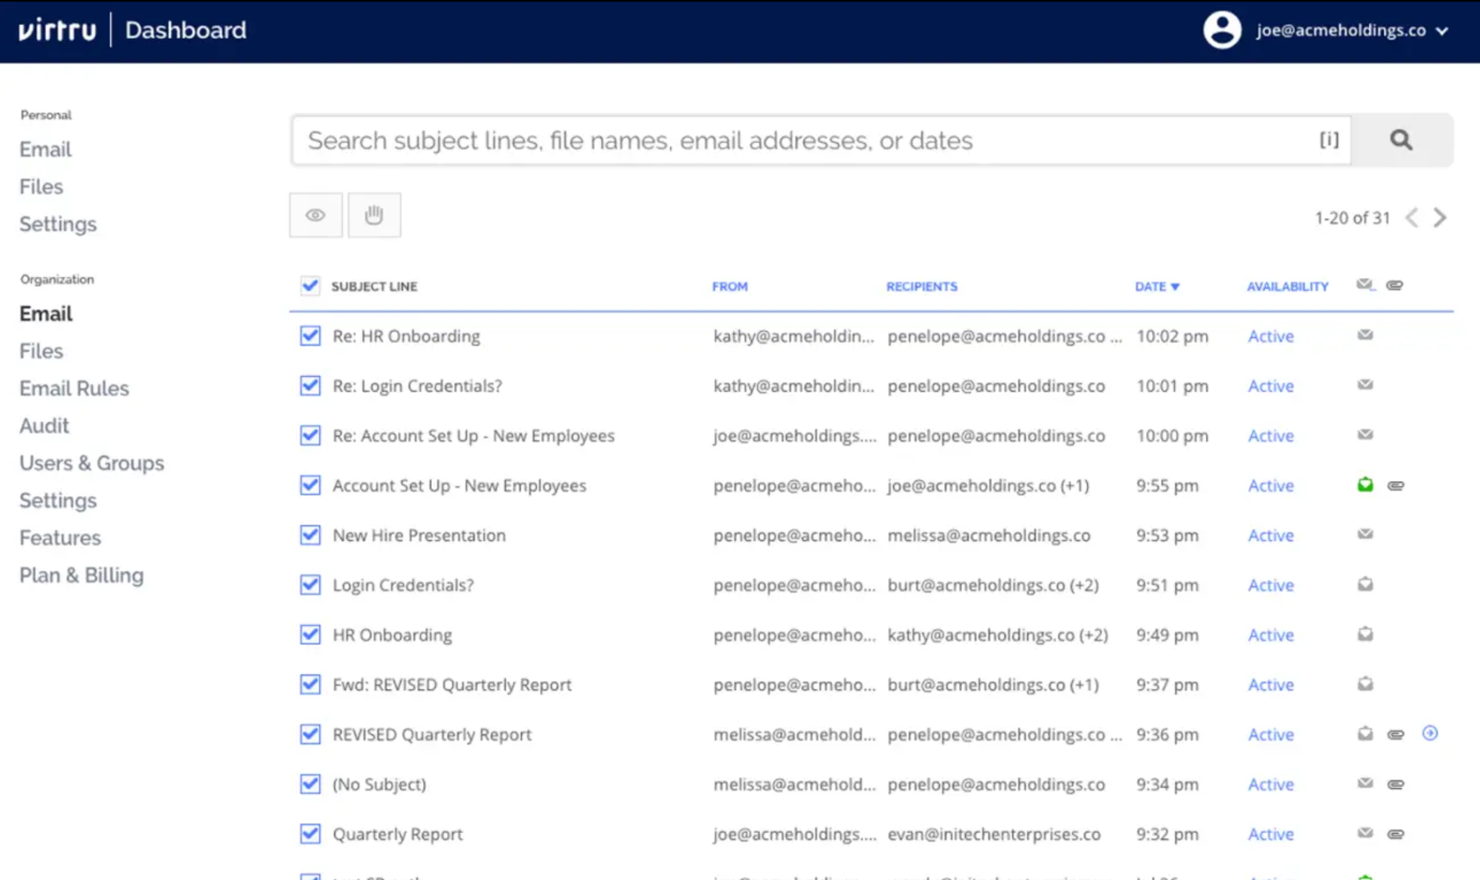Open the user profile avatar icon
Screen dimensions: 1480x880
1222,29
